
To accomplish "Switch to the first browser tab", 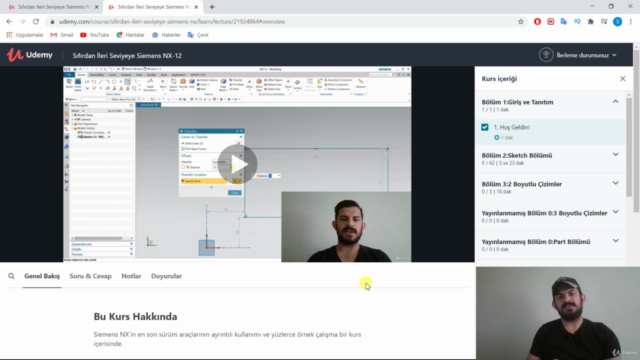I will (52, 7).
